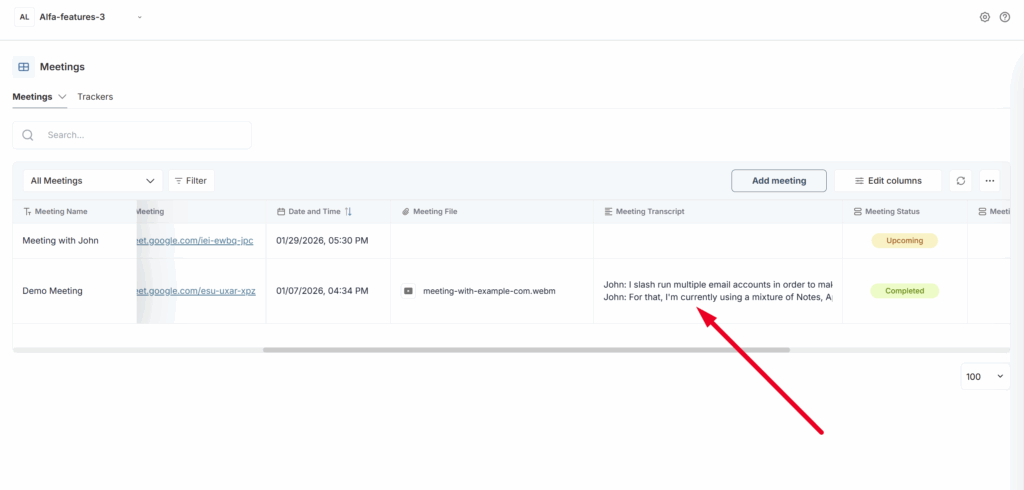Open the help question mark icon
The width and height of the screenshot is (1024, 490).
point(1005,17)
